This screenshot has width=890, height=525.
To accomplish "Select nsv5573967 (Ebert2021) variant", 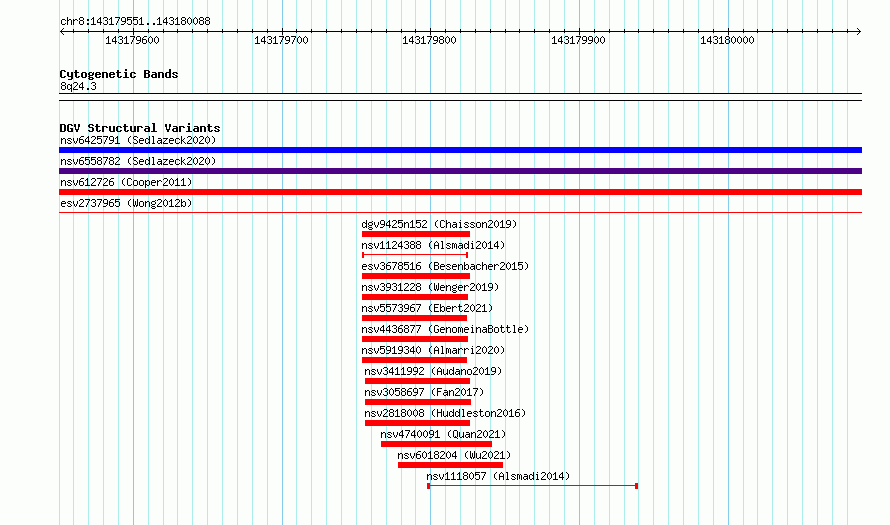I will (427, 308).
